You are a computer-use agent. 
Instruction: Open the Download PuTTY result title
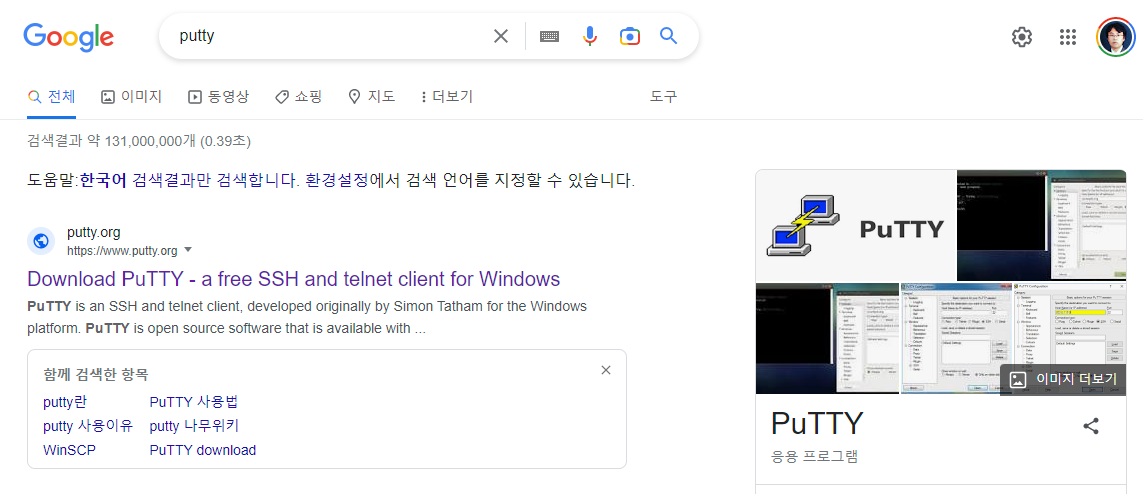coord(293,279)
